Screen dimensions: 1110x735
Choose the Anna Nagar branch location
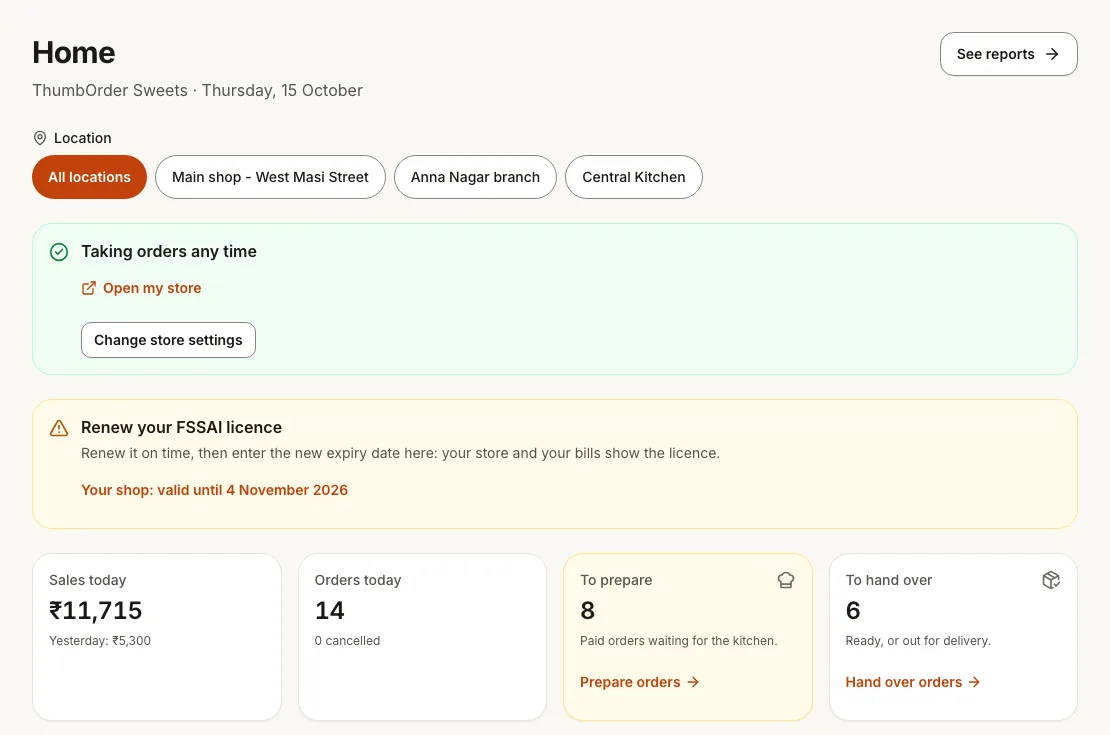pos(475,177)
